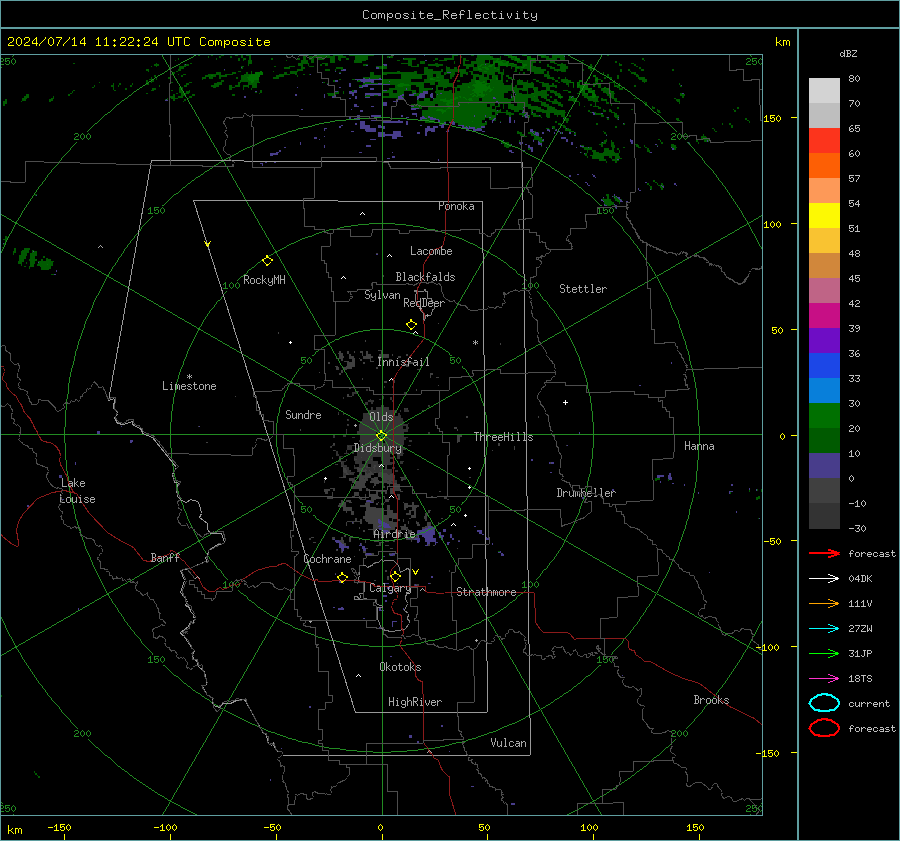Viewport: 900px width, 841px height.
Task: Click the Vulcan label
Action: tap(509, 743)
